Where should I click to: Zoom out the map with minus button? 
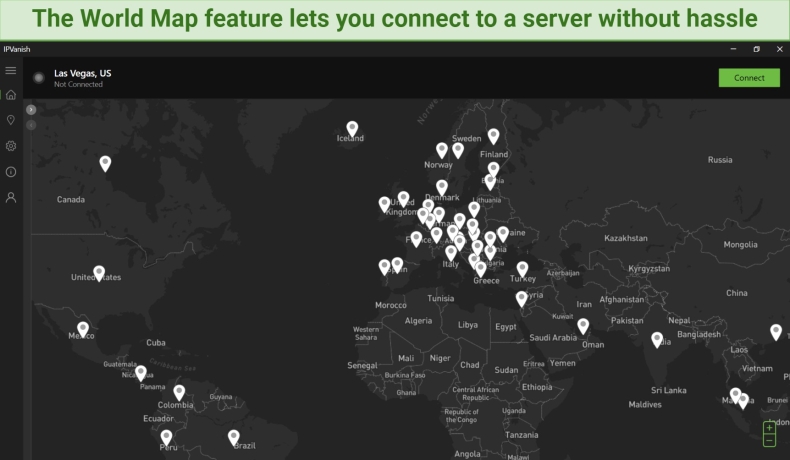[769, 440]
